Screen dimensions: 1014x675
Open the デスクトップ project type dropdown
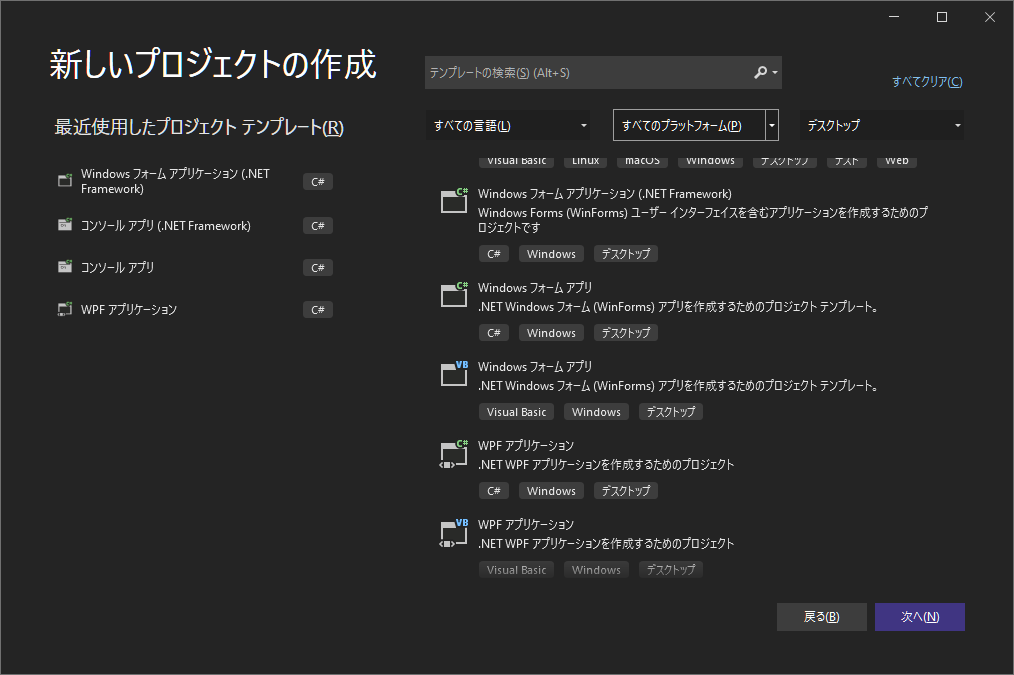click(881, 125)
